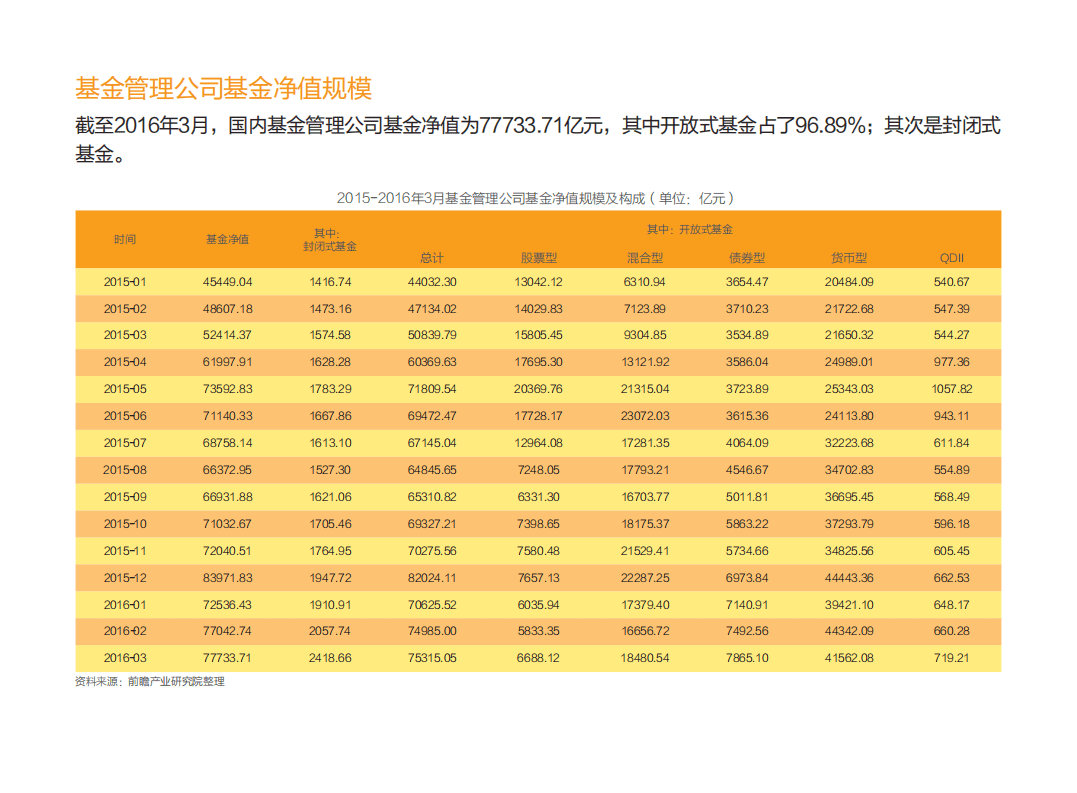Screen dimensions: 1077x793
Task: Click the 债券型 column header
Action: pos(745,257)
